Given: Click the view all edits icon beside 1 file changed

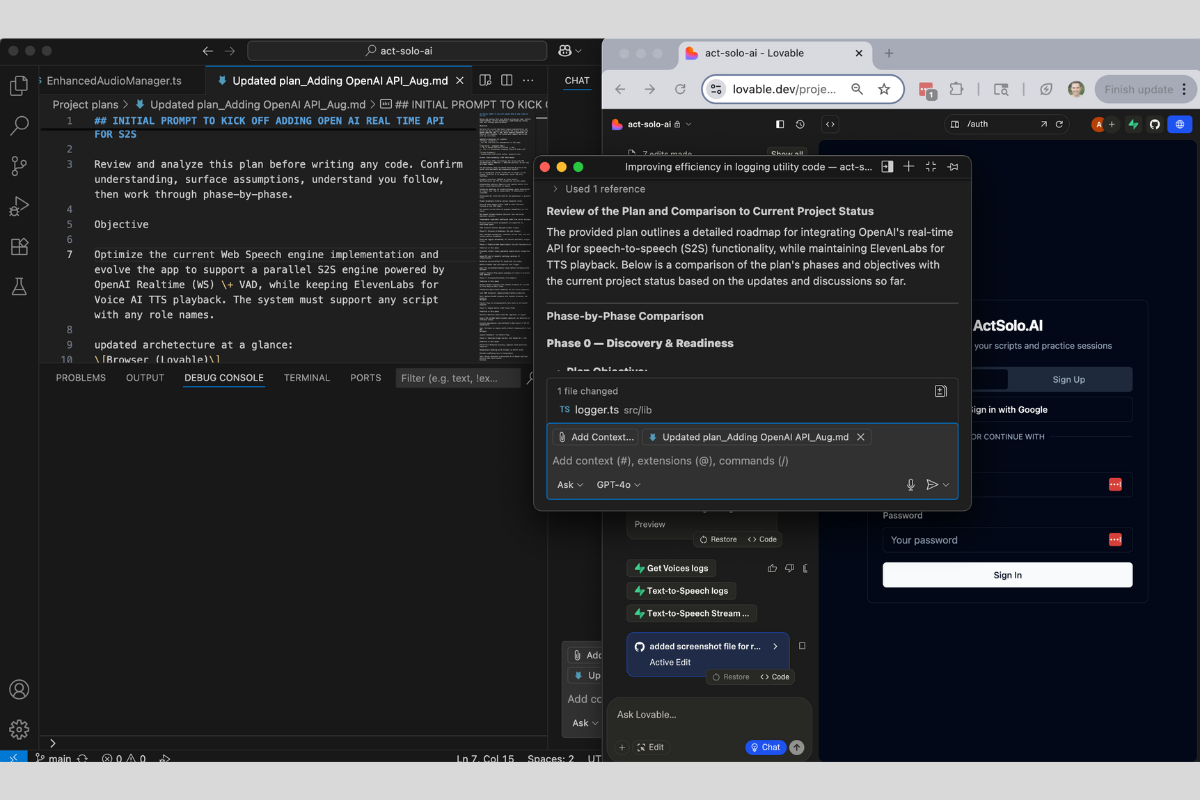Looking at the screenshot, I should (941, 391).
